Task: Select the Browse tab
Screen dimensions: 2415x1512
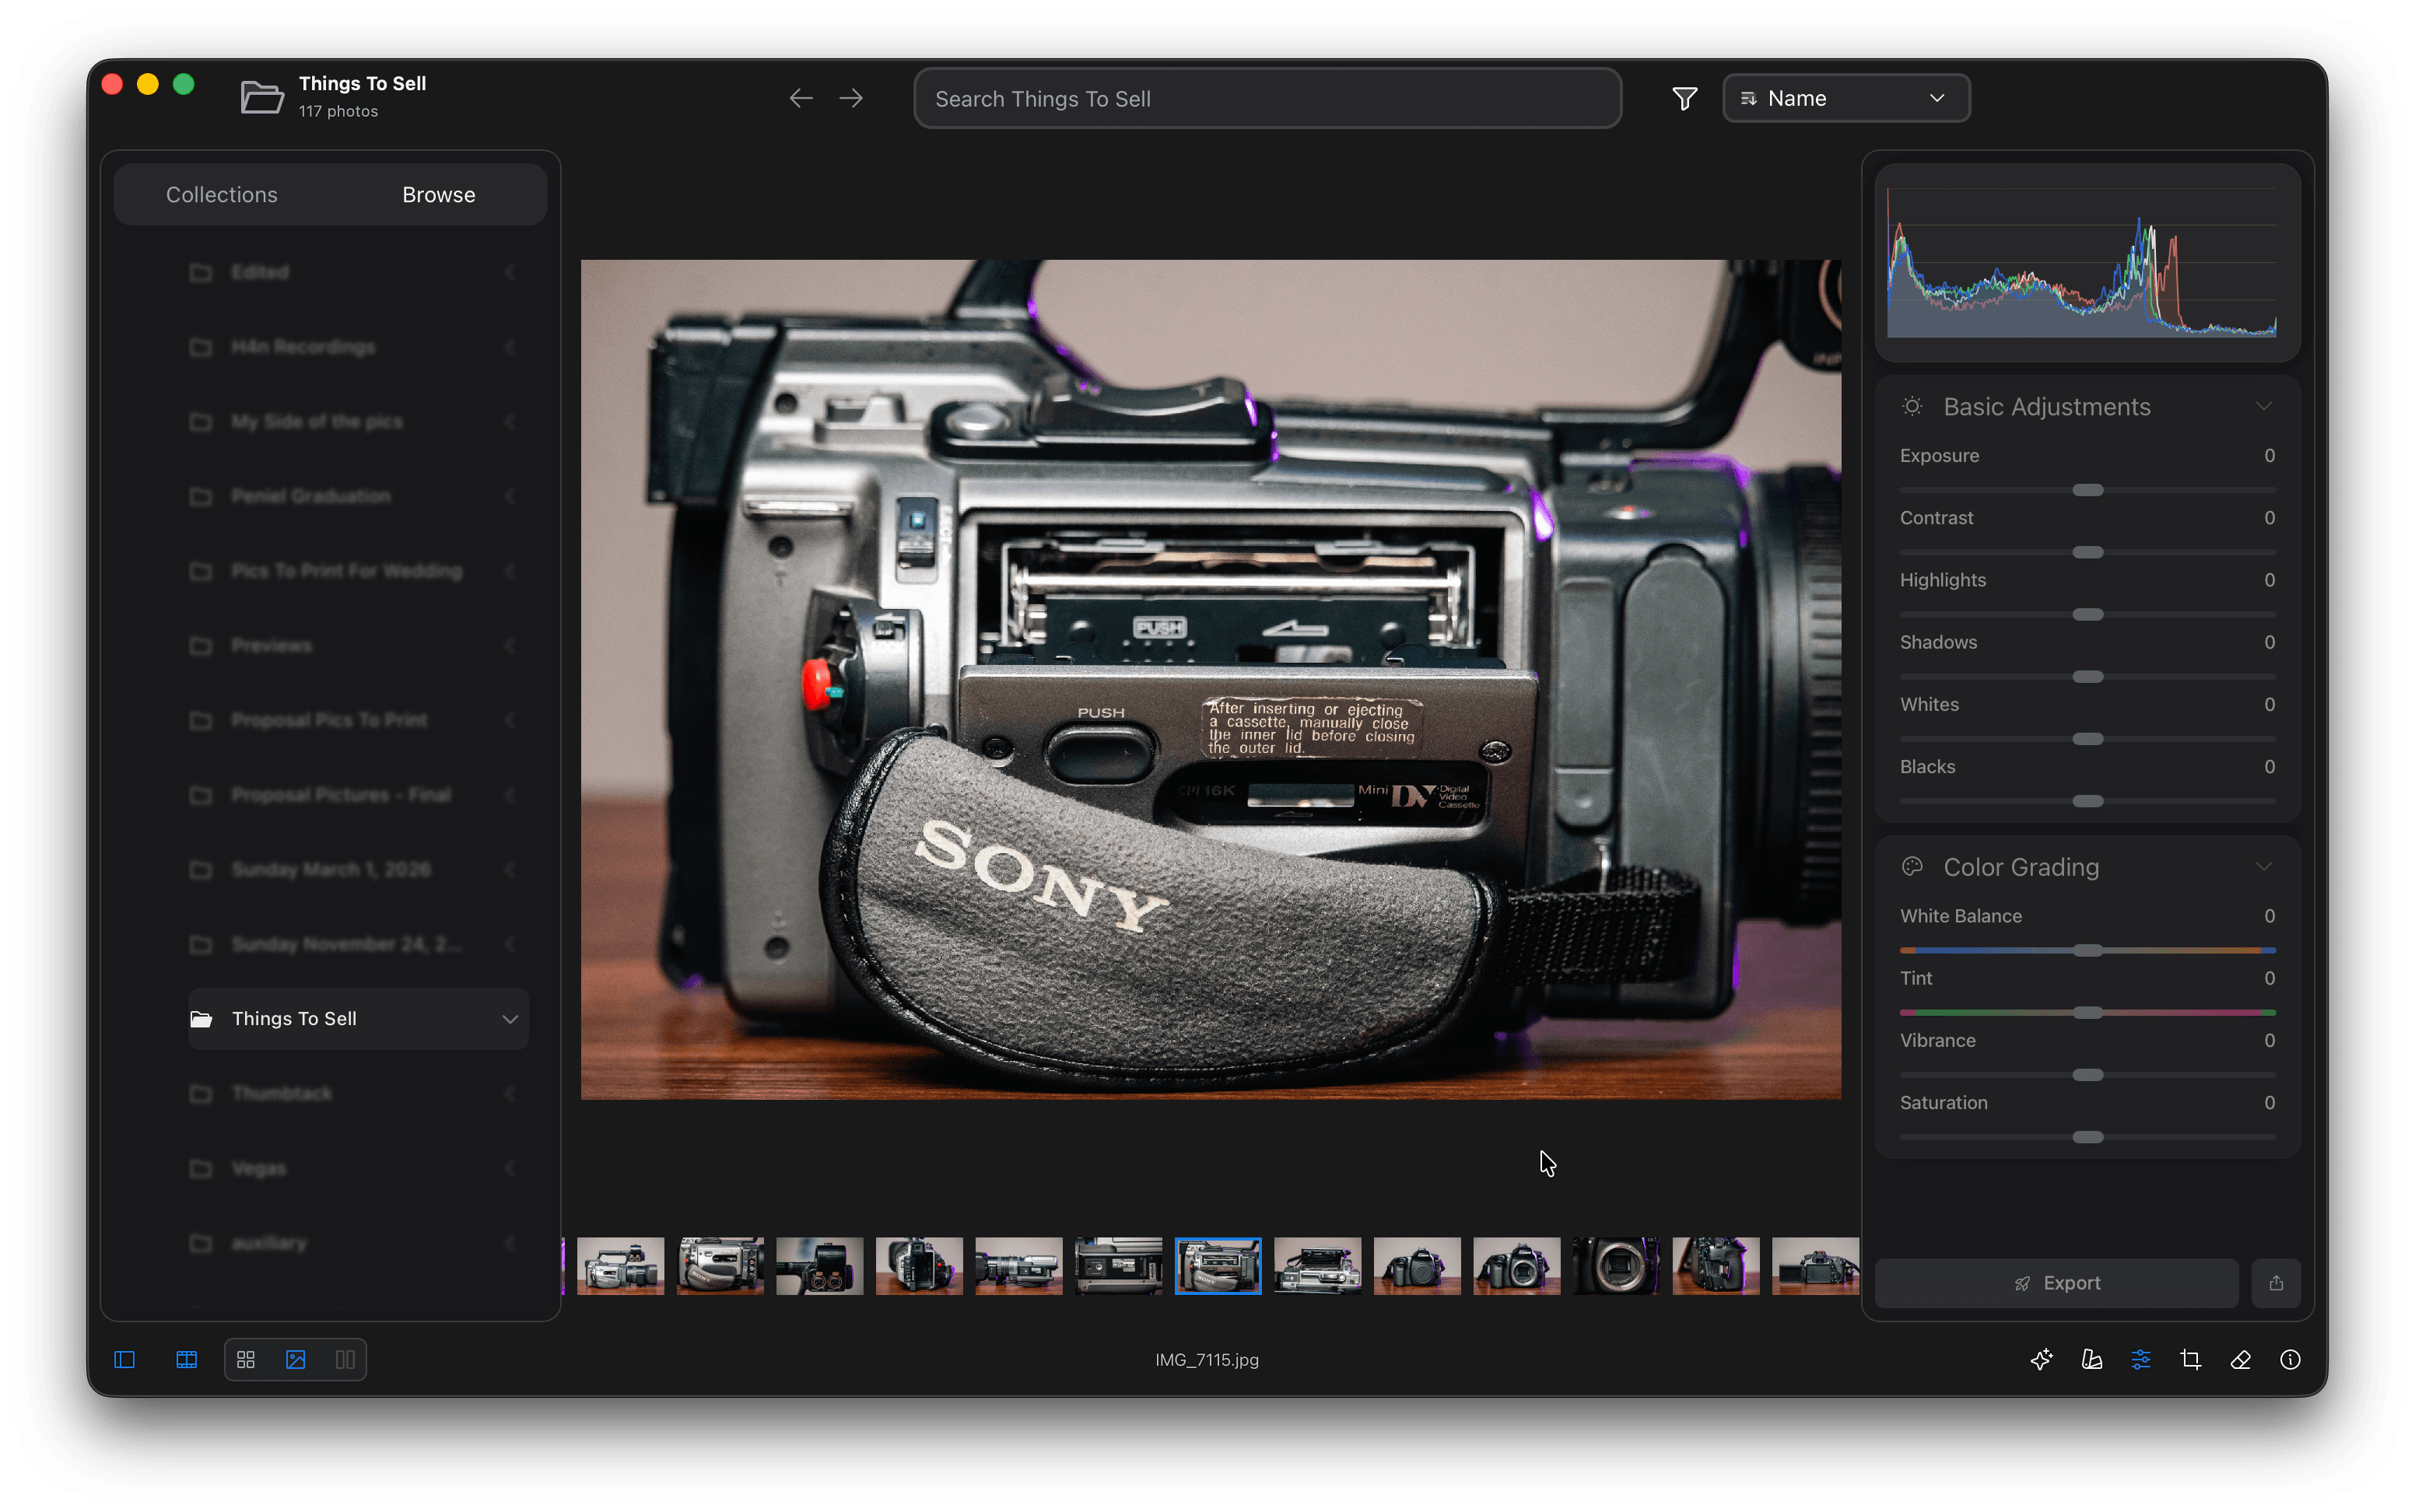Action: point(438,194)
